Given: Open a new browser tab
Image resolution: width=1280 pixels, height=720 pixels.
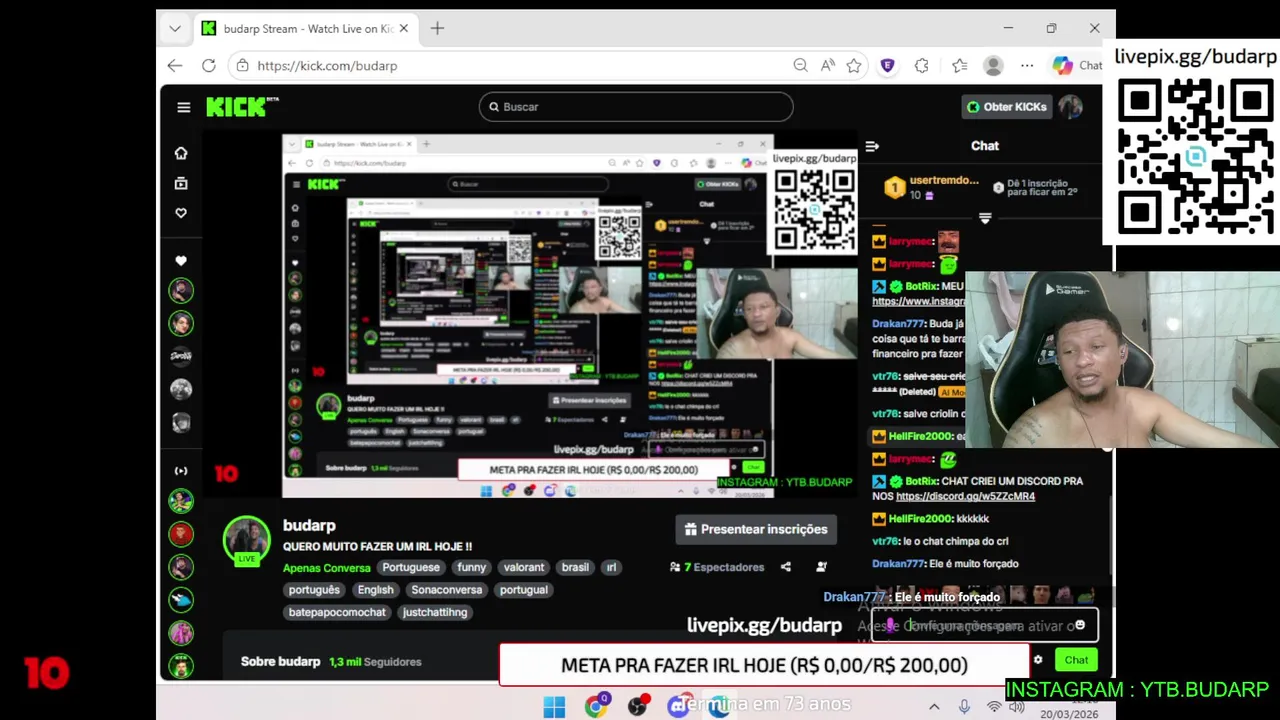Looking at the screenshot, I should tap(437, 28).
